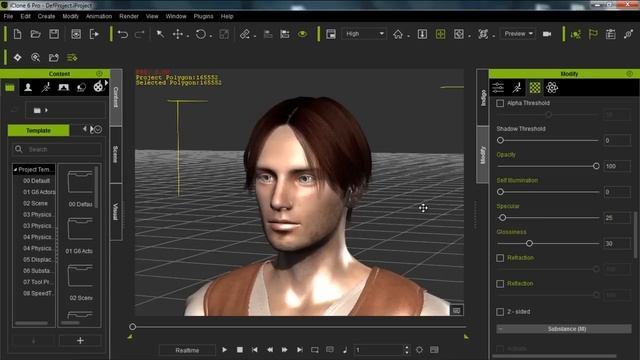Click the flag icon in the toolbar
The height and width of the screenshot is (360, 640).
(593, 34)
